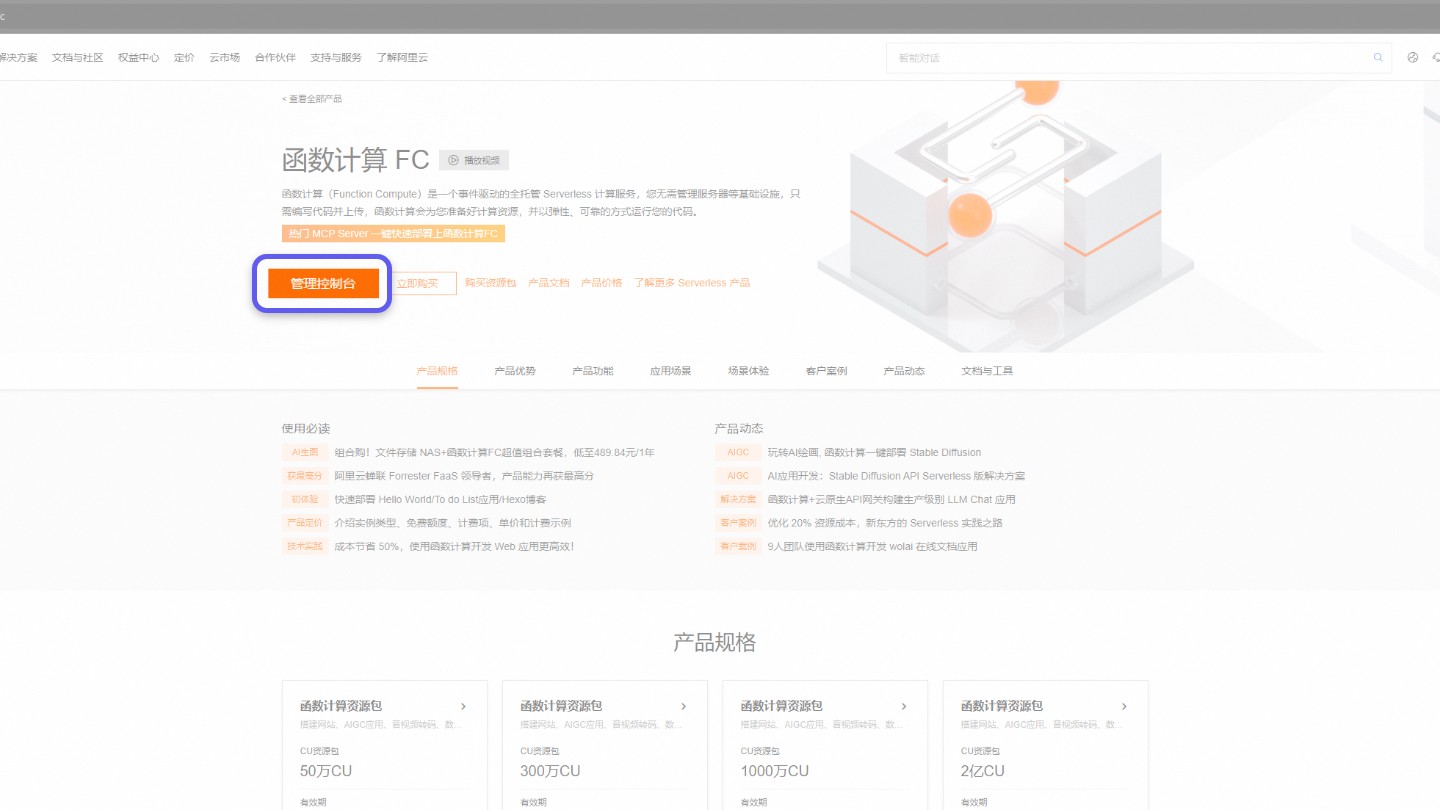
Task: Open 快速部署 Hello World/To do List article
Action: pos(440,499)
